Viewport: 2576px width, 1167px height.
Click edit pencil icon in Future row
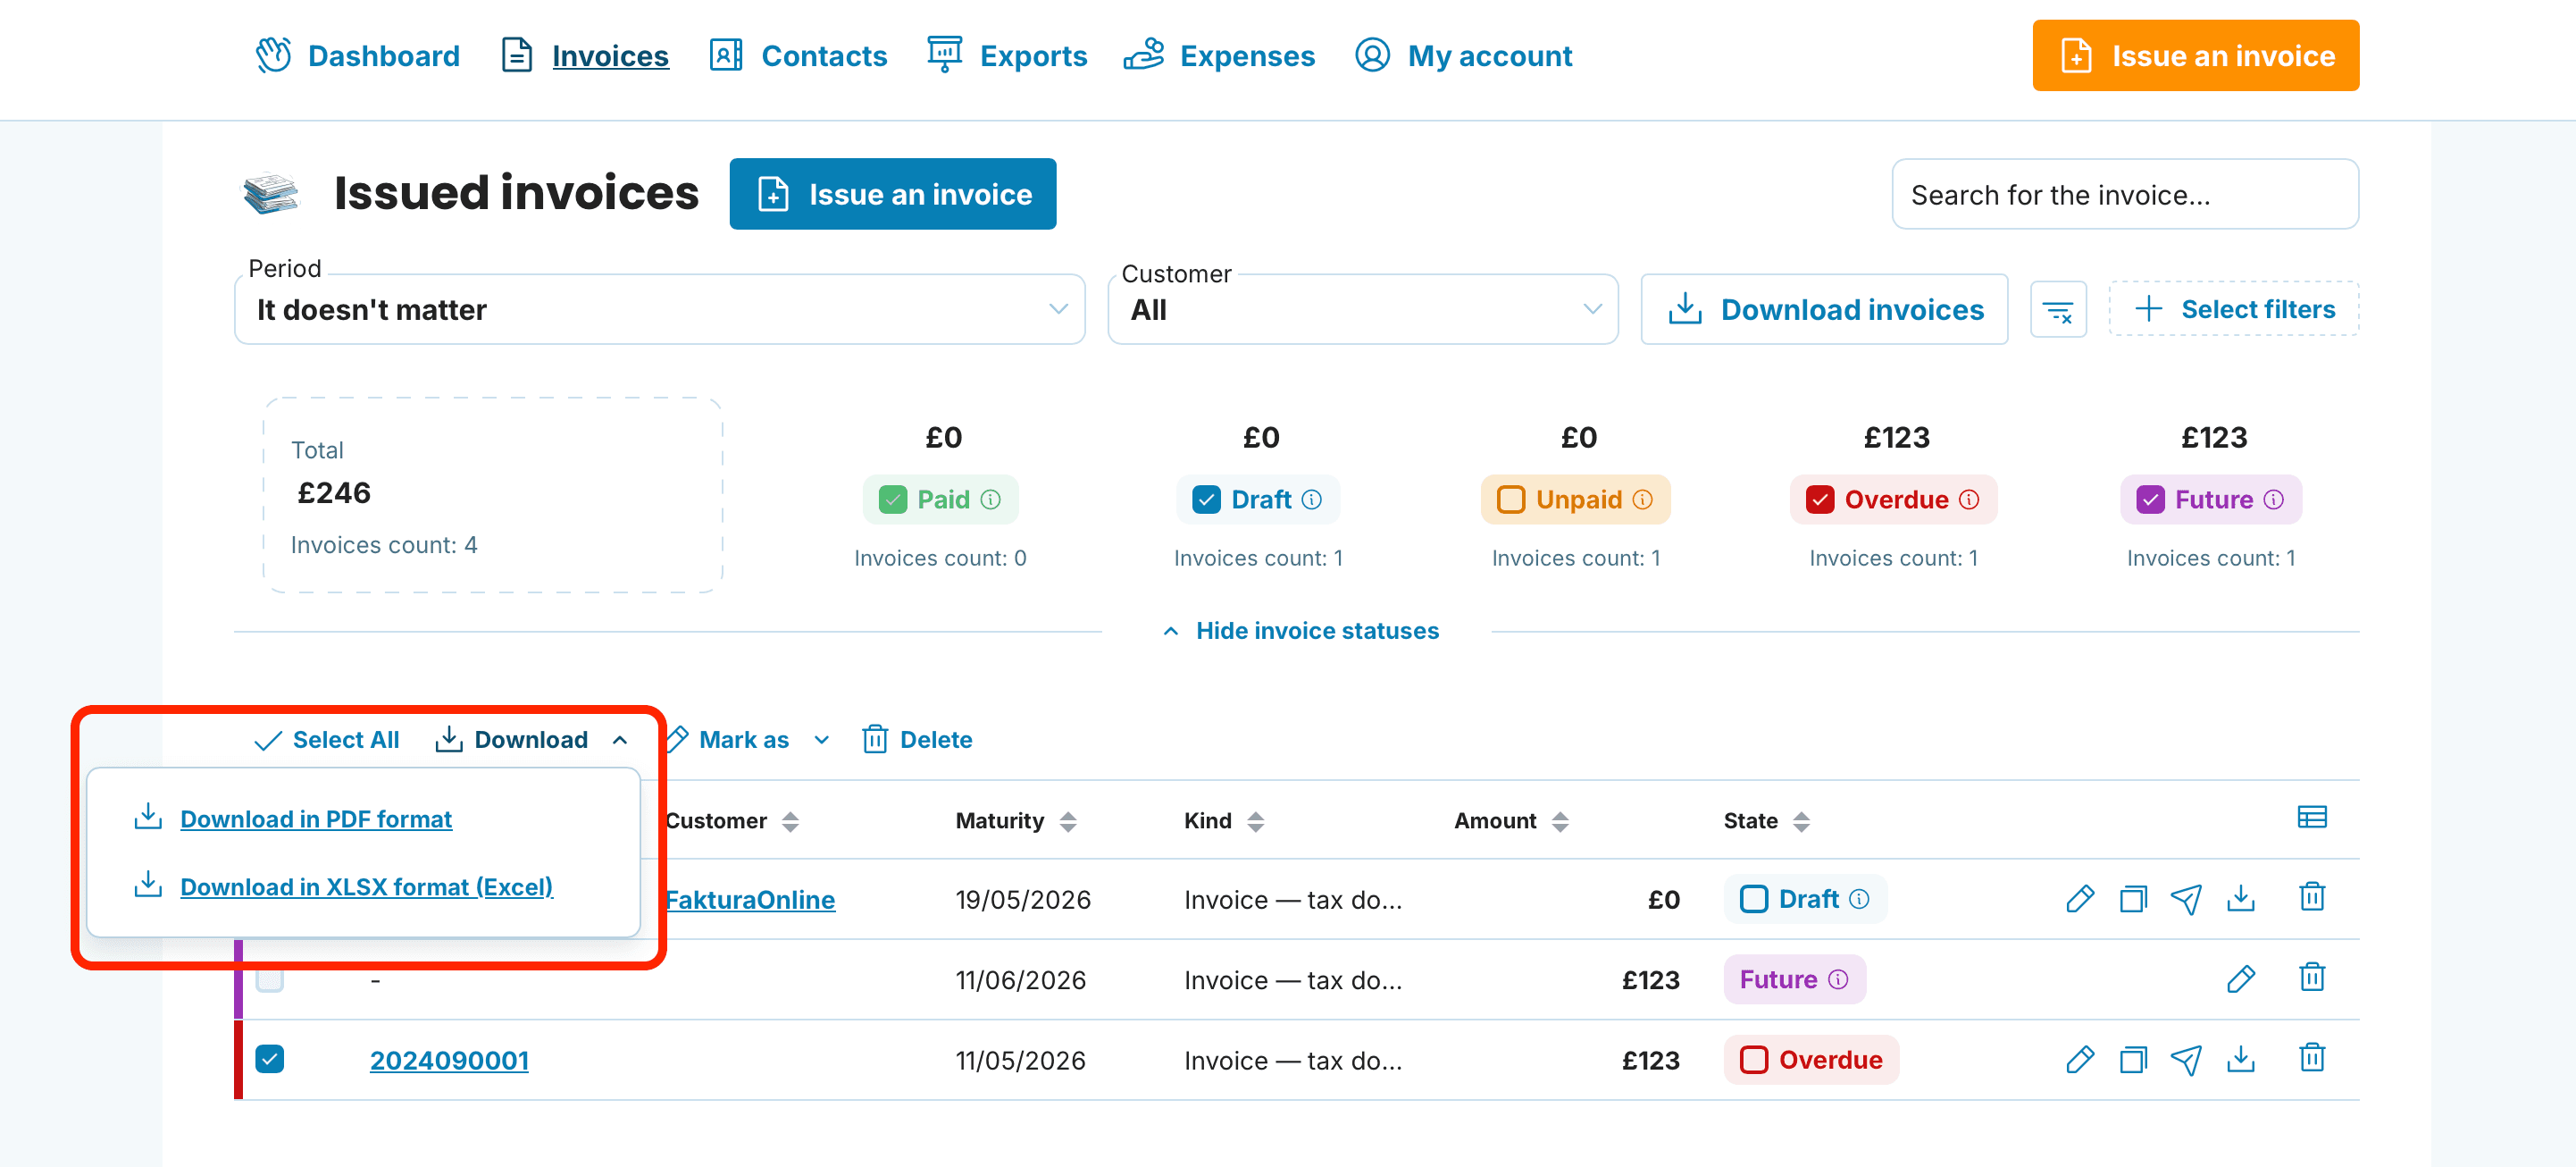point(2240,978)
